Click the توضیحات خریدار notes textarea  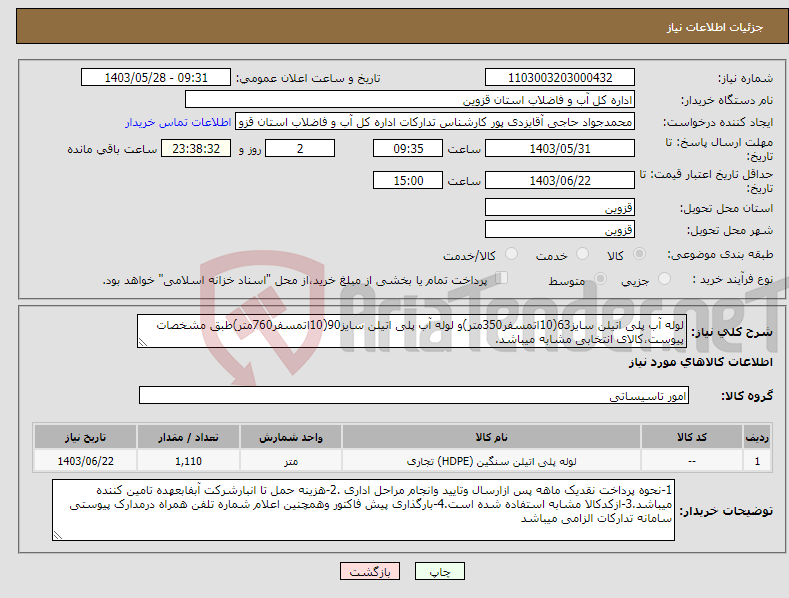(x=363, y=510)
